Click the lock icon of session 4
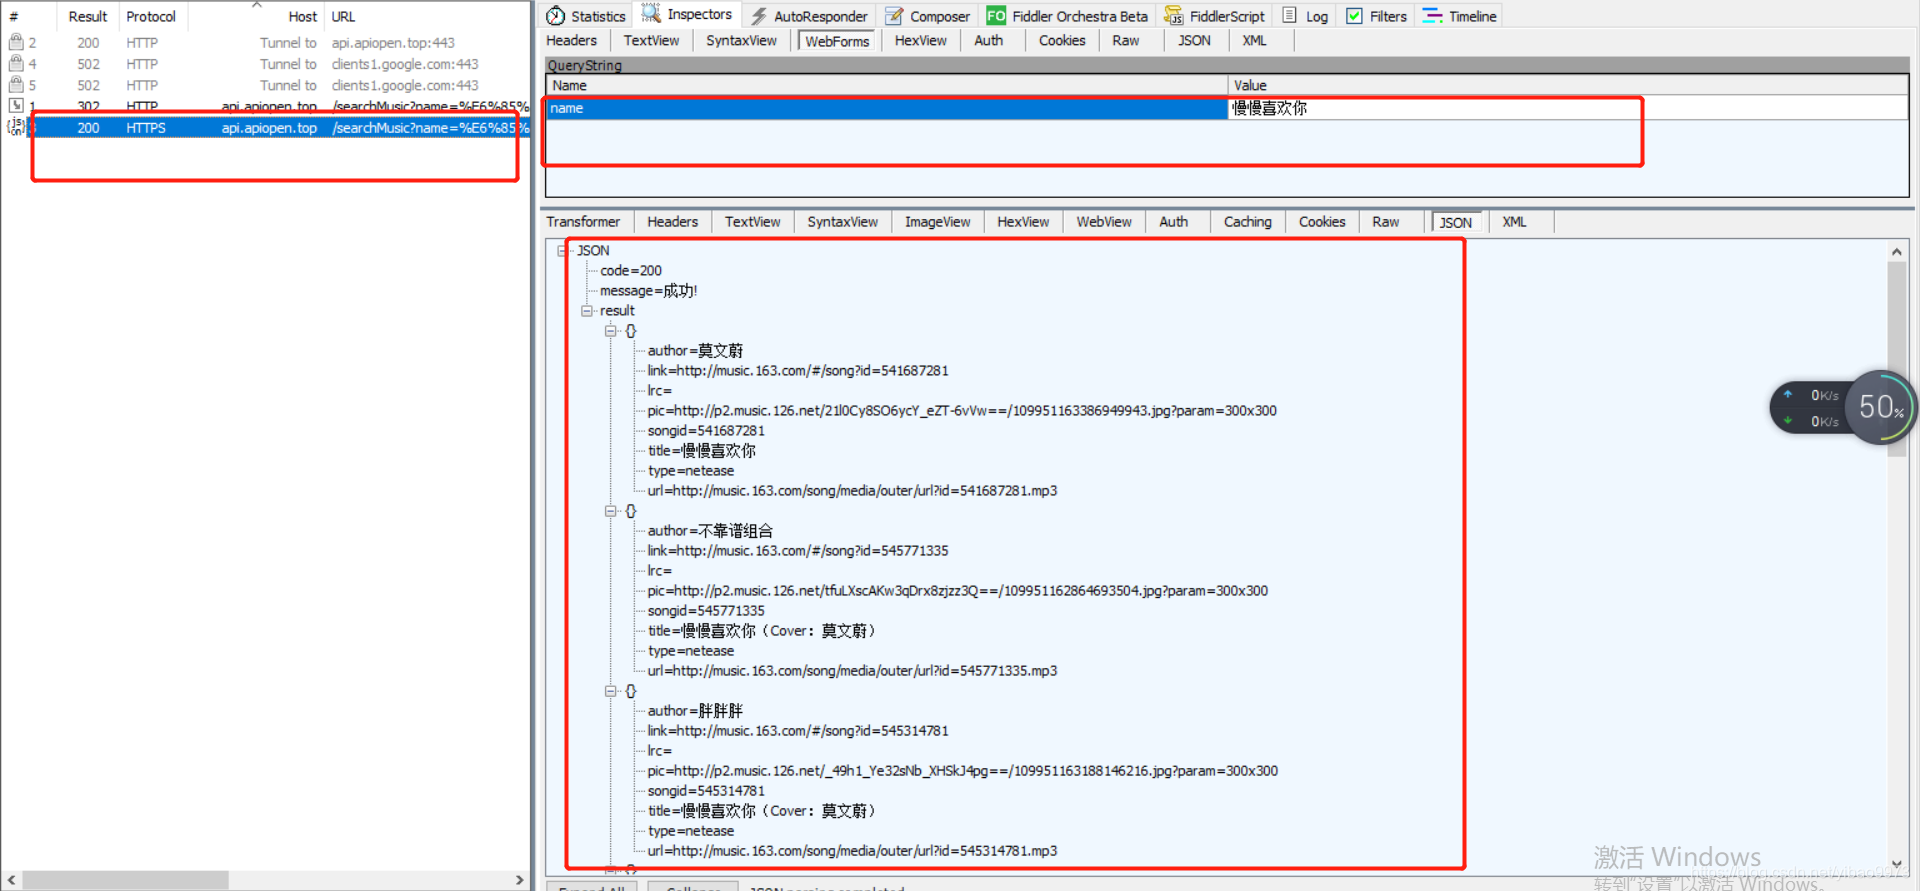This screenshot has width=1920, height=891. coord(16,63)
